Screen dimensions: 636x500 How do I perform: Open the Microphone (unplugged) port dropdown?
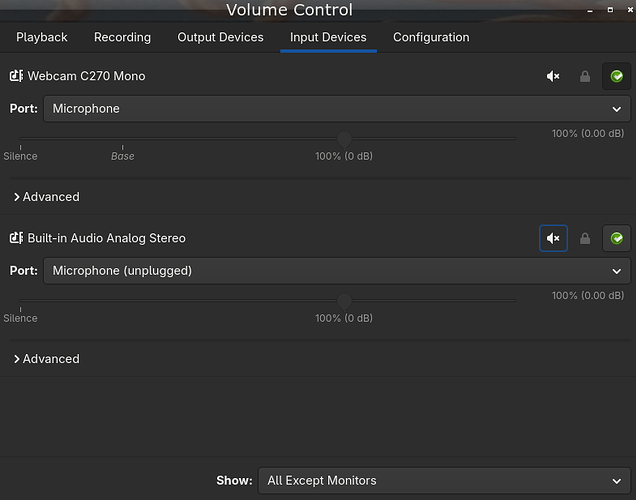coord(336,270)
